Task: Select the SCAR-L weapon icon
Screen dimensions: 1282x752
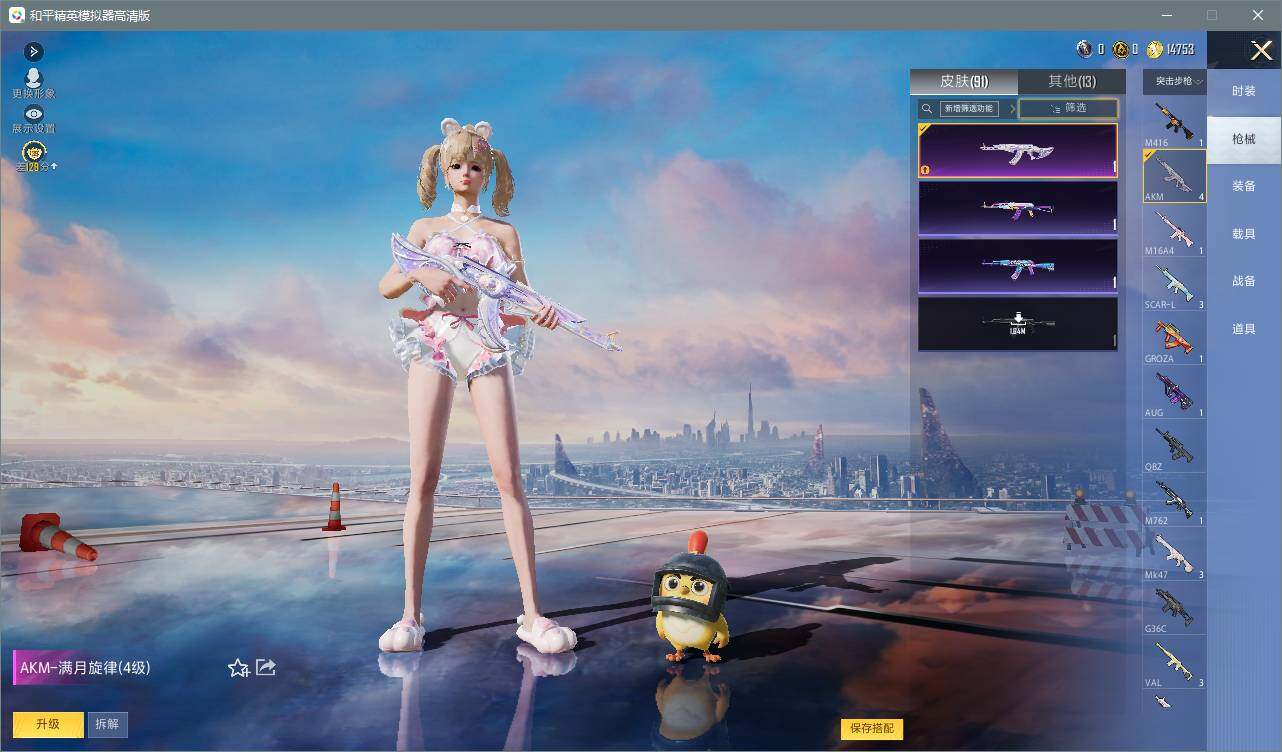Action: tap(1175, 284)
